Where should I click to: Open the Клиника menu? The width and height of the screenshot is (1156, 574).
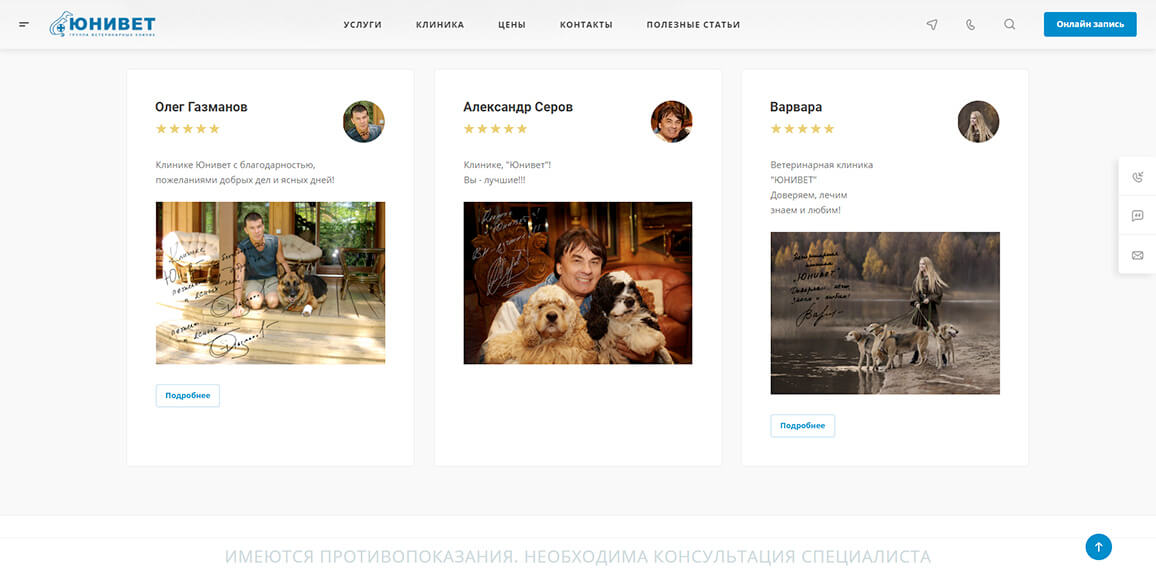(440, 25)
